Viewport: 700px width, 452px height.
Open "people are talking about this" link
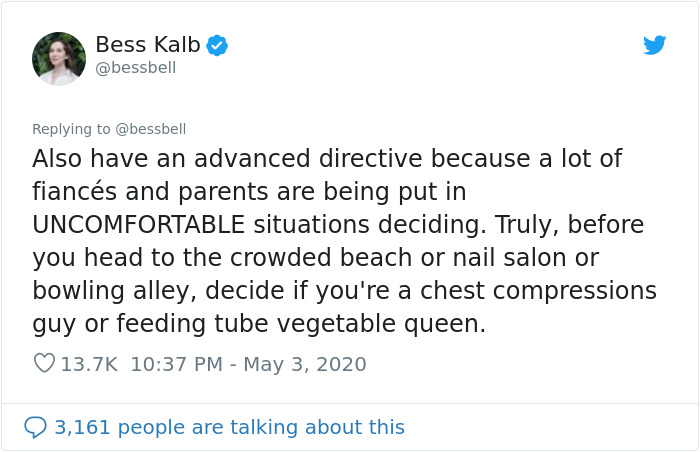coord(269,427)
